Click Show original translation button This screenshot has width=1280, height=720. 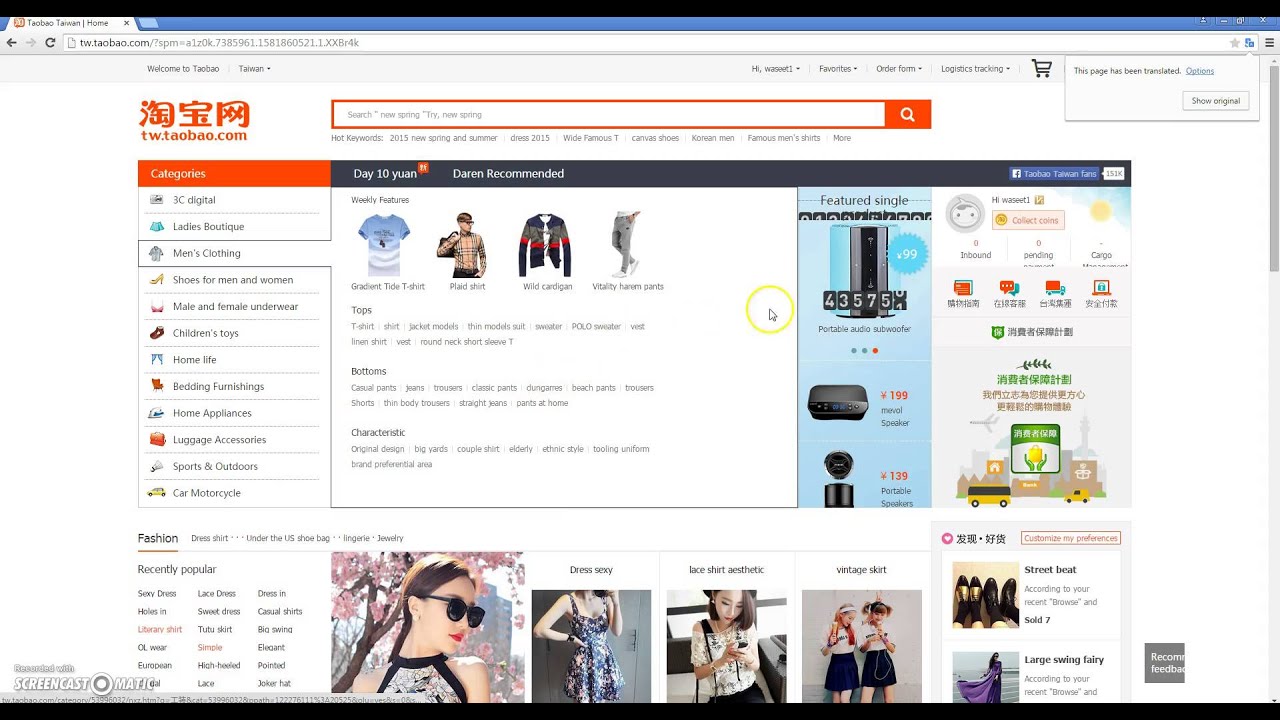[1215, 101]
